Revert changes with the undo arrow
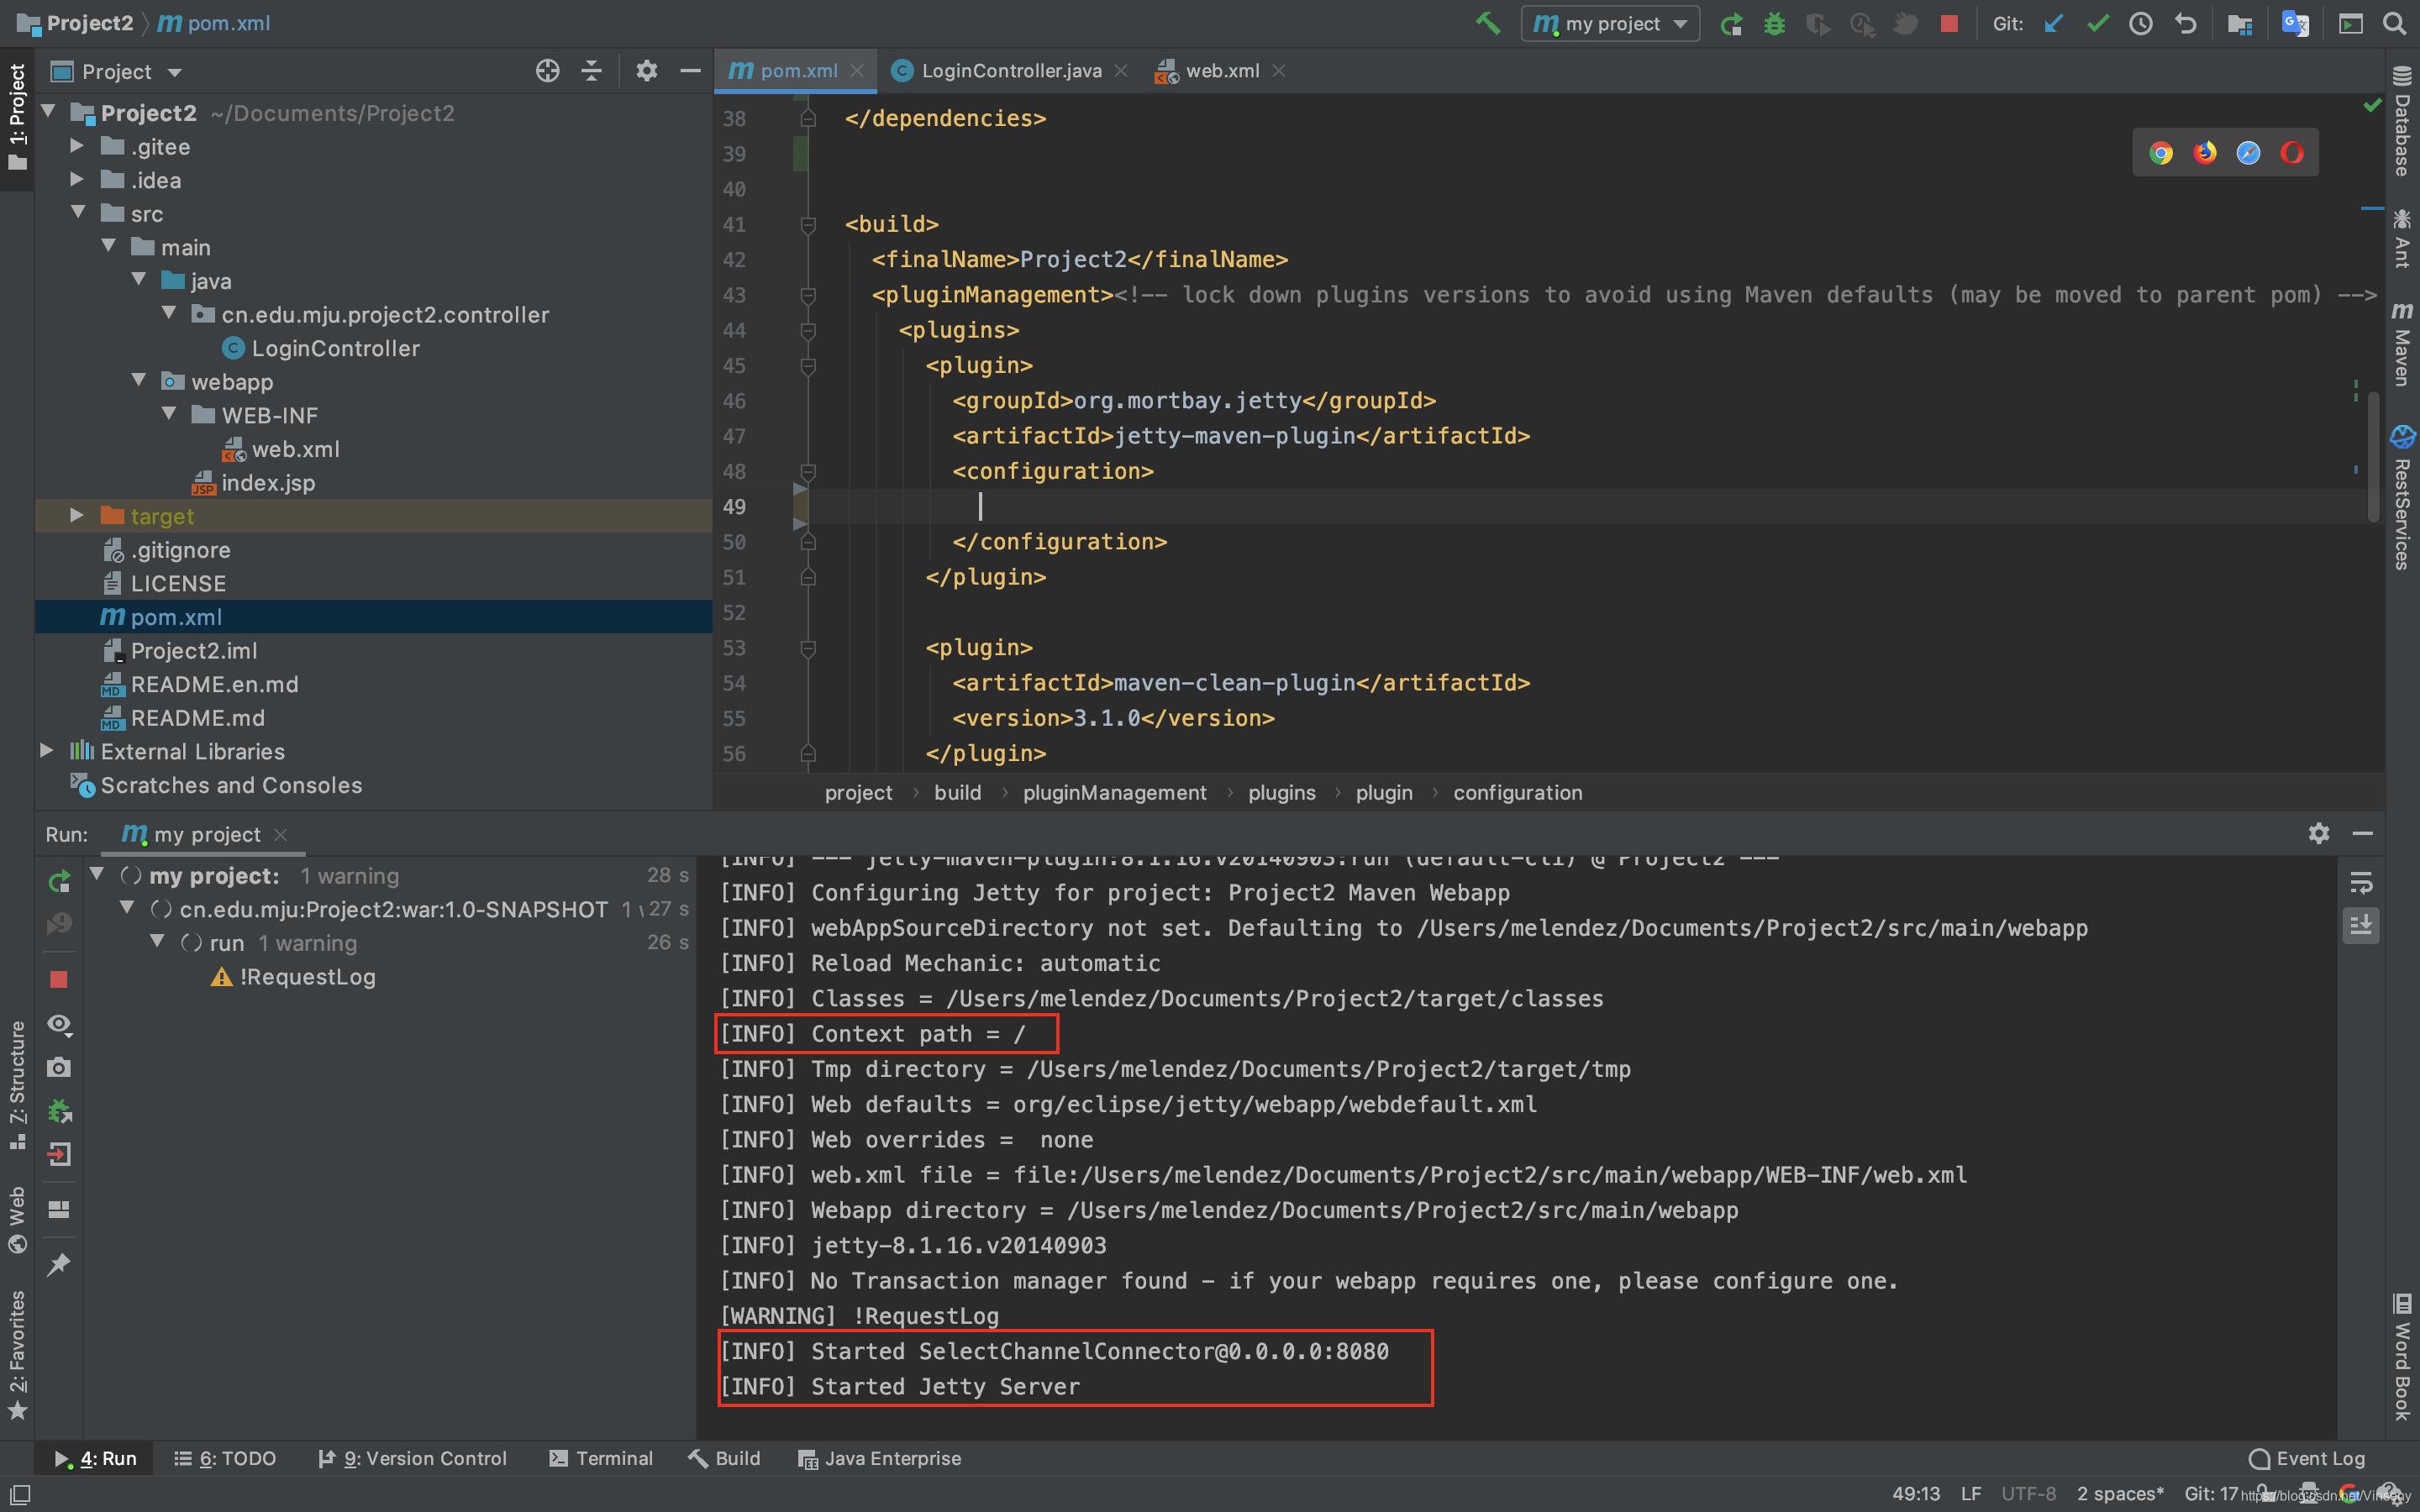This screenshot has width=2420, height=1512. click(2186, 23)
